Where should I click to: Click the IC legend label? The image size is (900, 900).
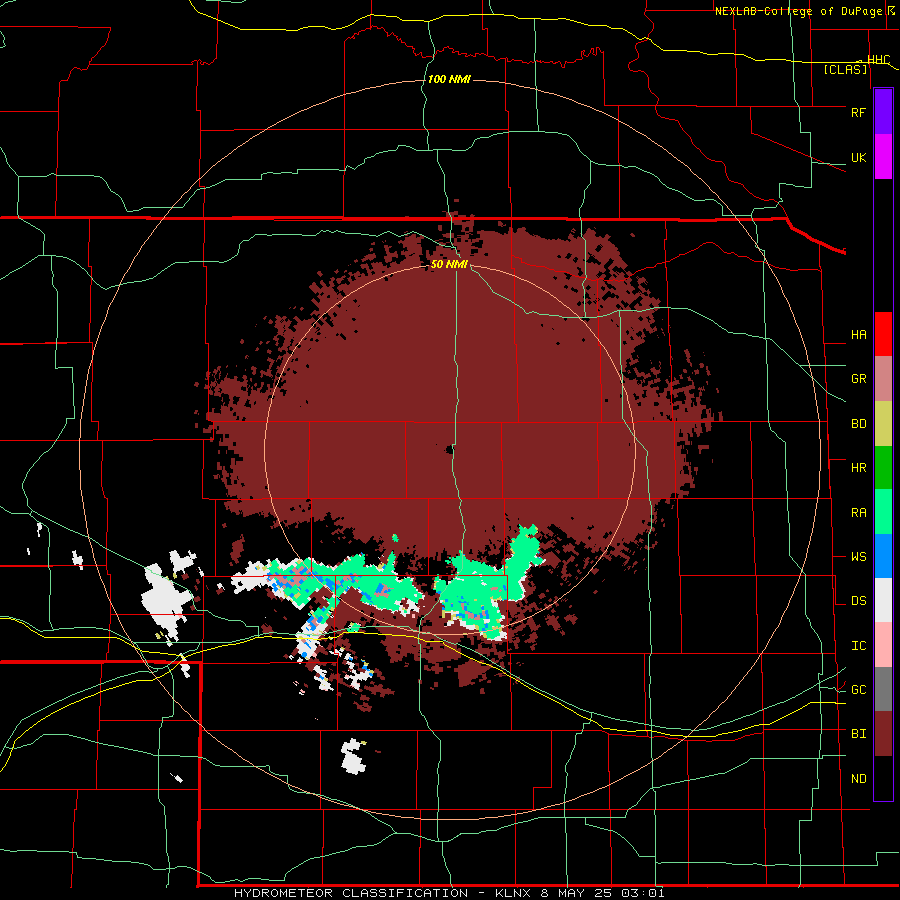coord(858,646)
